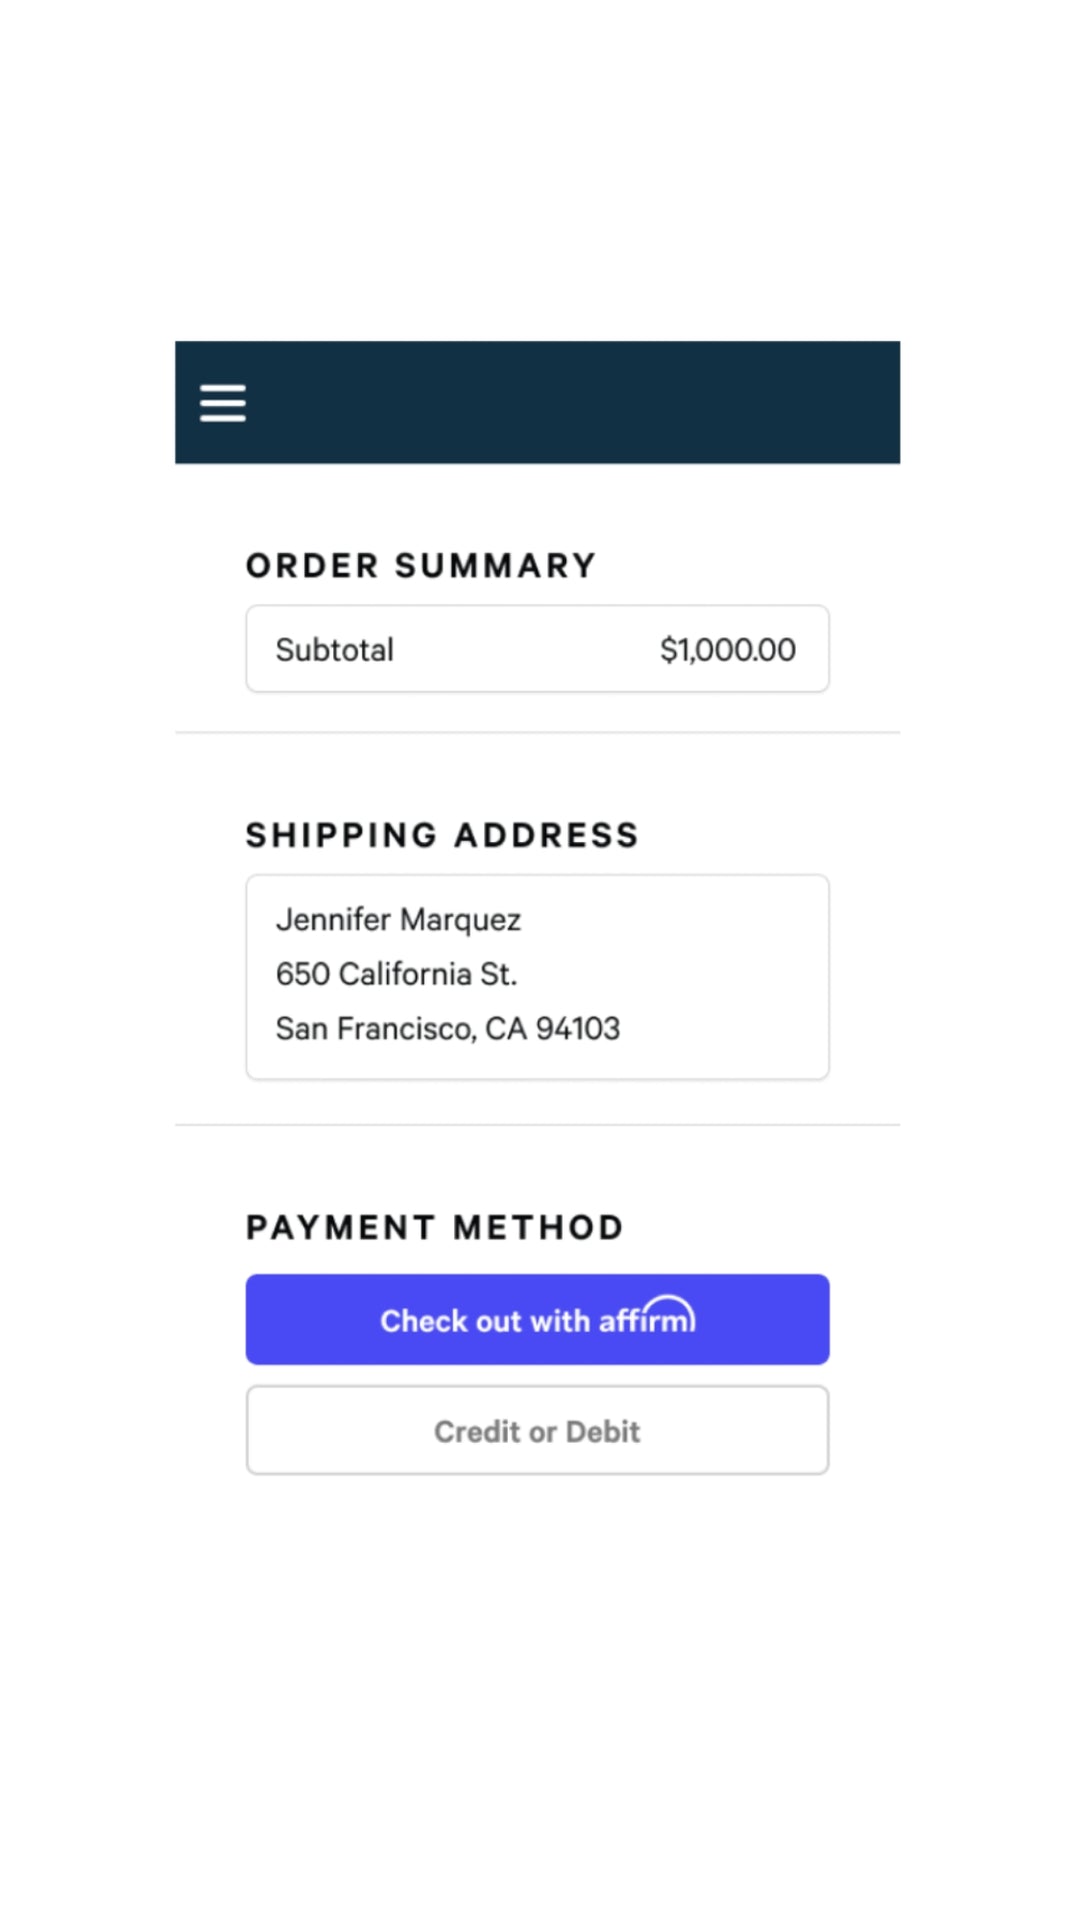Click the word SUMMARY in the heading
Screen dimensions: 1080x1920
[495, 566]
